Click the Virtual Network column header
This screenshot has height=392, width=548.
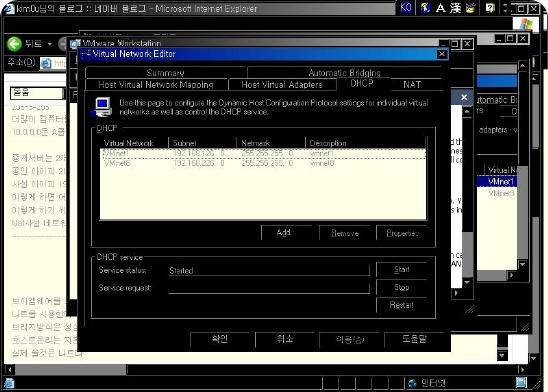(134, 143)
